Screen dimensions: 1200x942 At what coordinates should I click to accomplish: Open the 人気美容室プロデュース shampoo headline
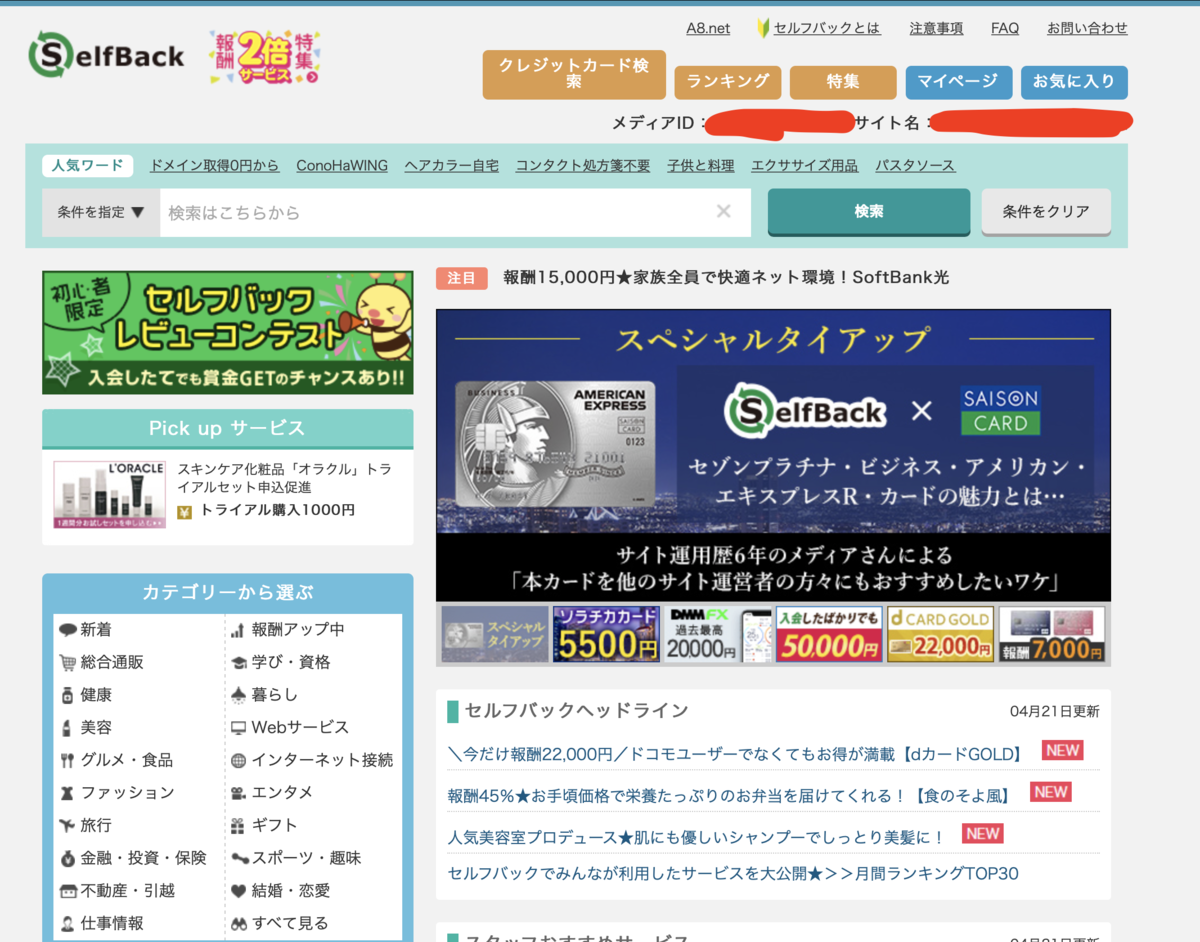(x=696, y=837)
